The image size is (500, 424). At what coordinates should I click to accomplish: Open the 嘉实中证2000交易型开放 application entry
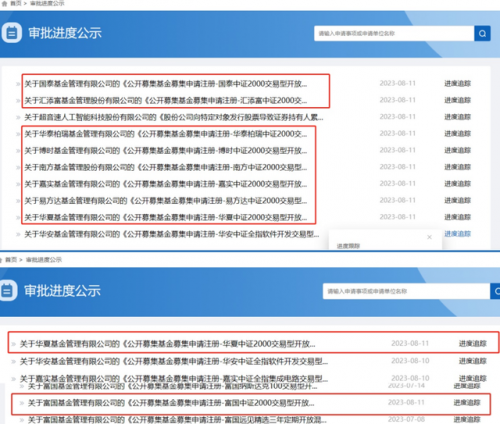coord(166,184)
